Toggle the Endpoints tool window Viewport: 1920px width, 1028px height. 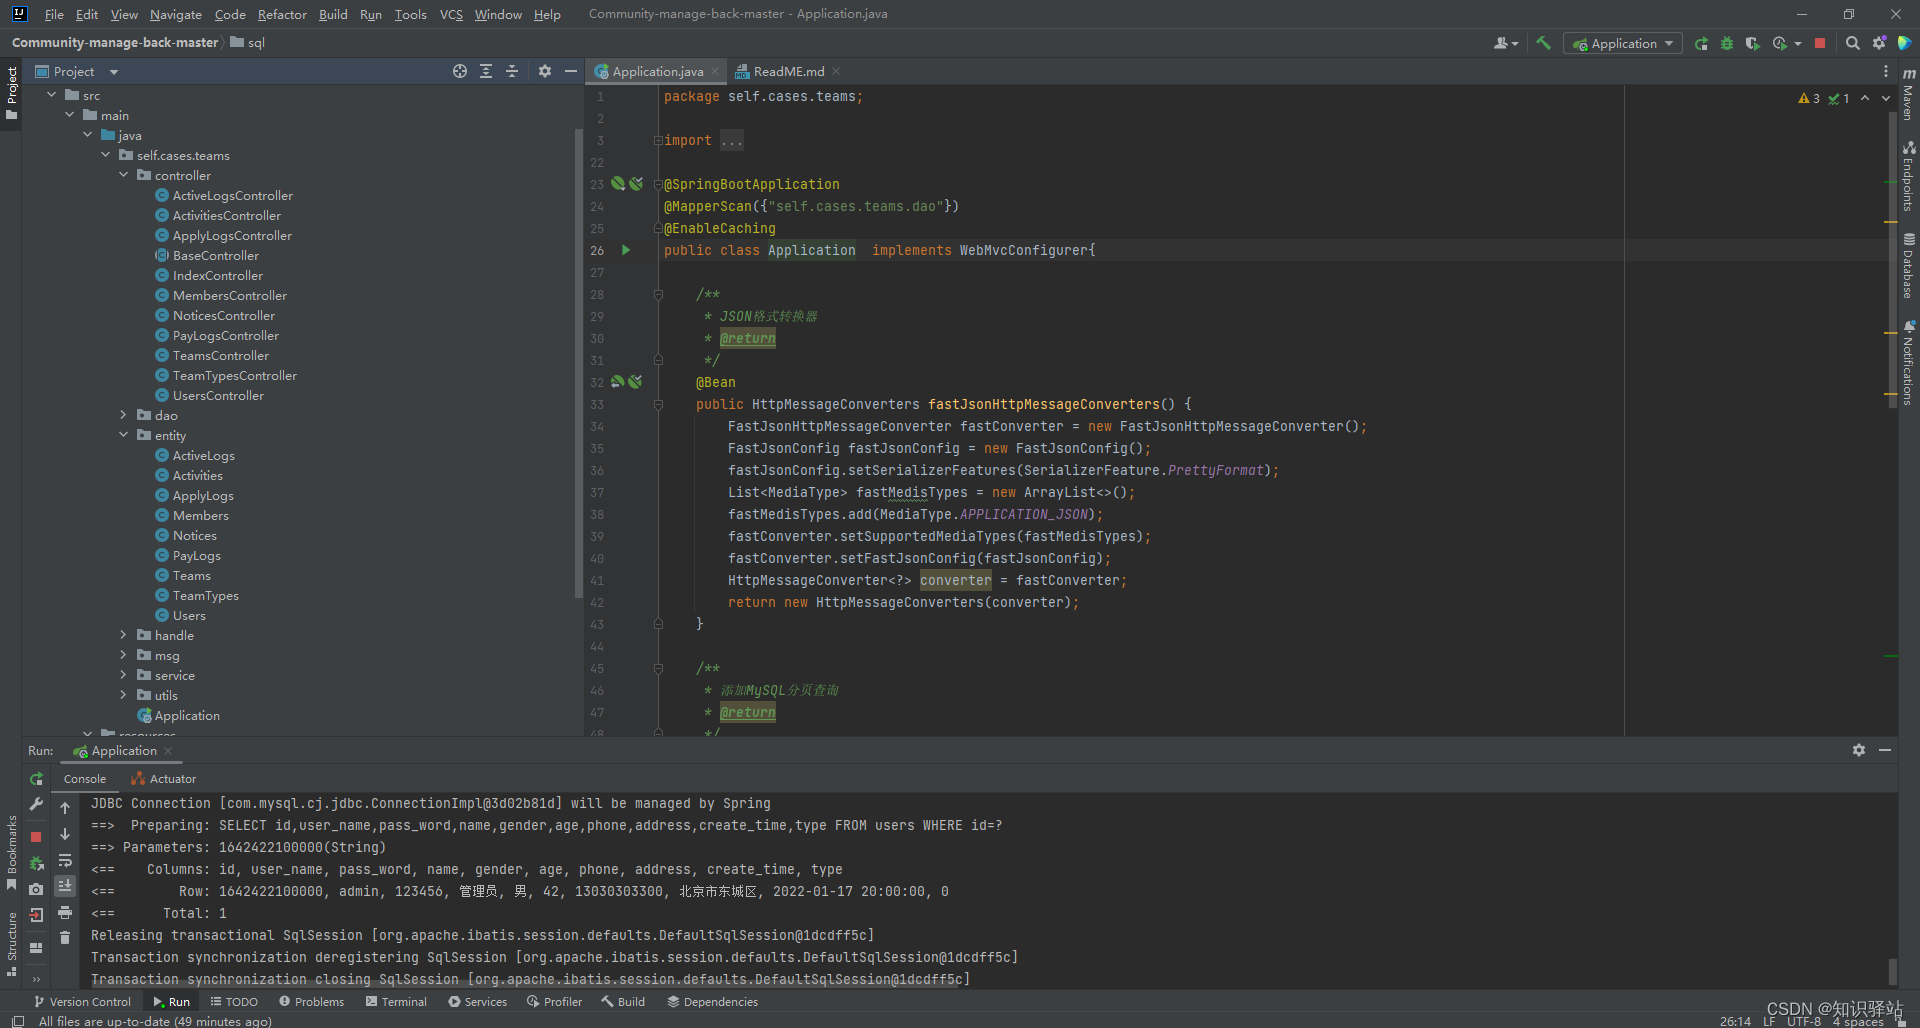pos(1908,176)
